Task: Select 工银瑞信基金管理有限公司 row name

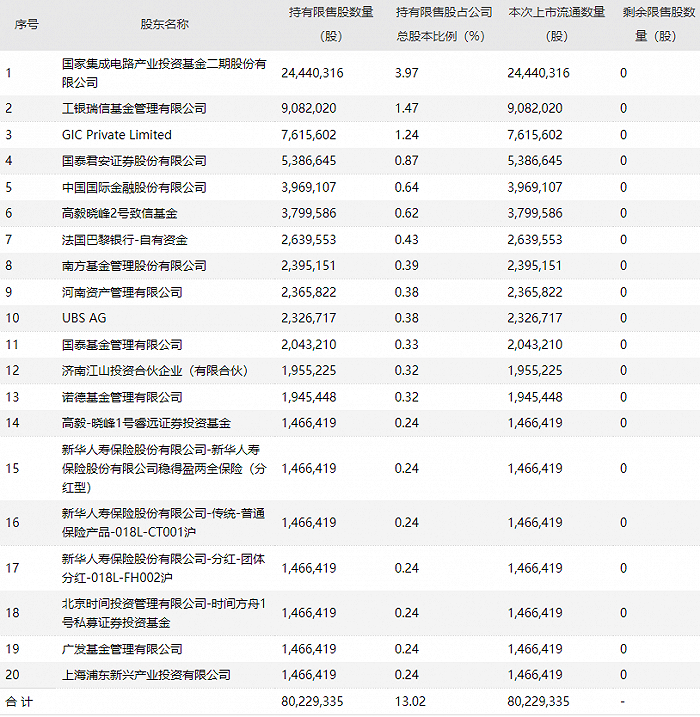Action: click(x=134, y=108)
